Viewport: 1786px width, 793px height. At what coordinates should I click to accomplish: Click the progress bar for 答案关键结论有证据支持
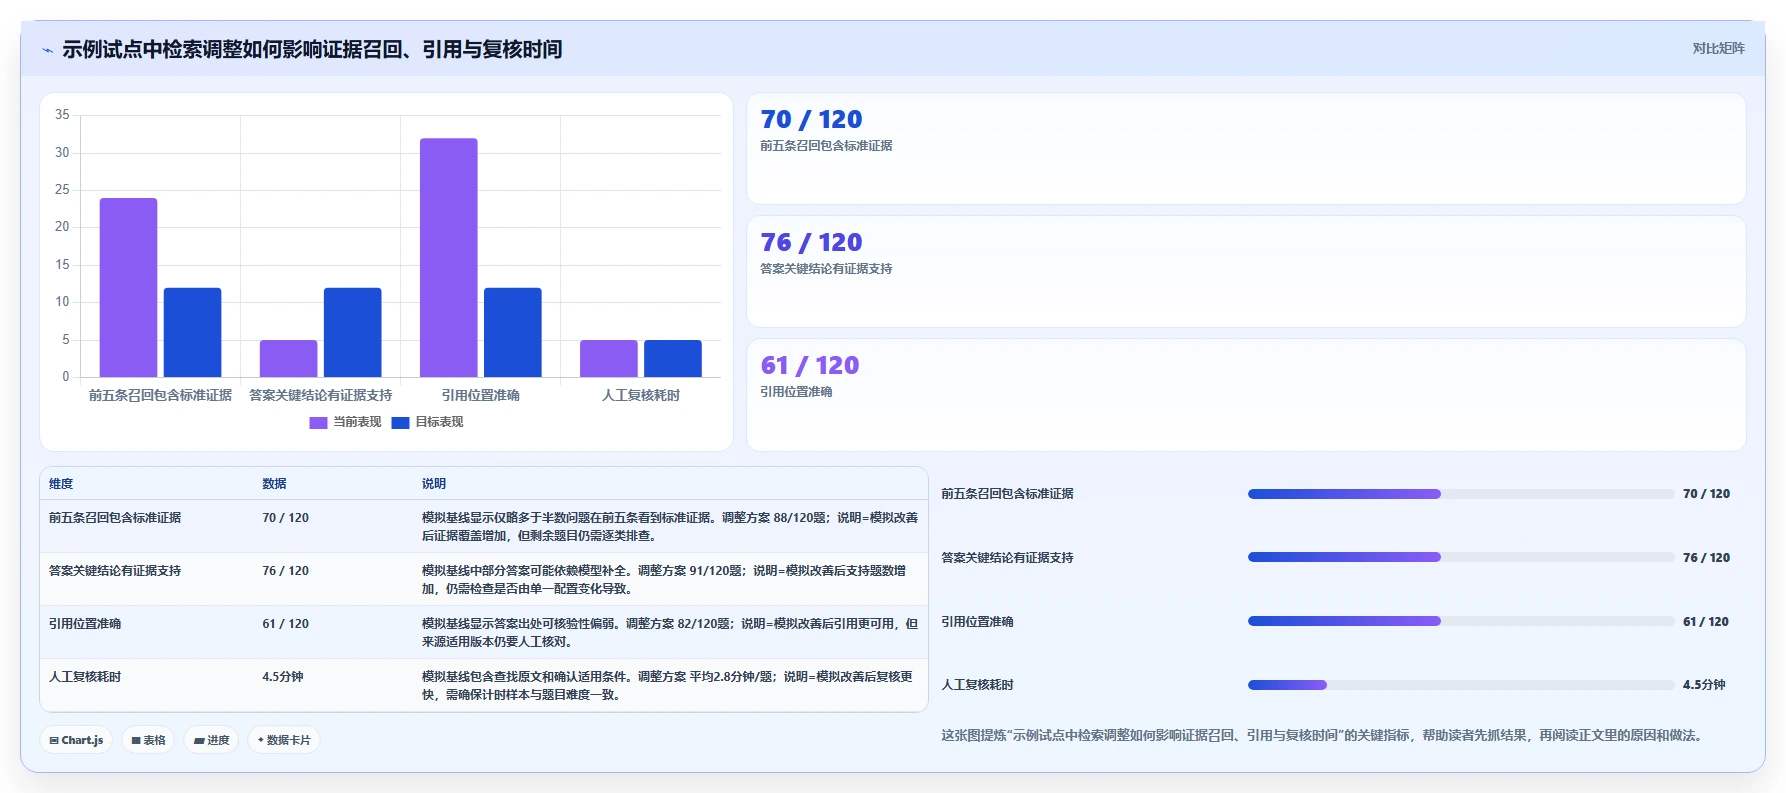tap(1460, 557)
